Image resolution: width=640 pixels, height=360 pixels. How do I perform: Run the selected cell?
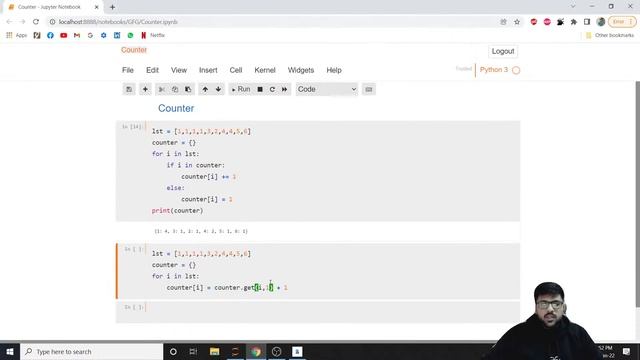click(x=241, y=89)
